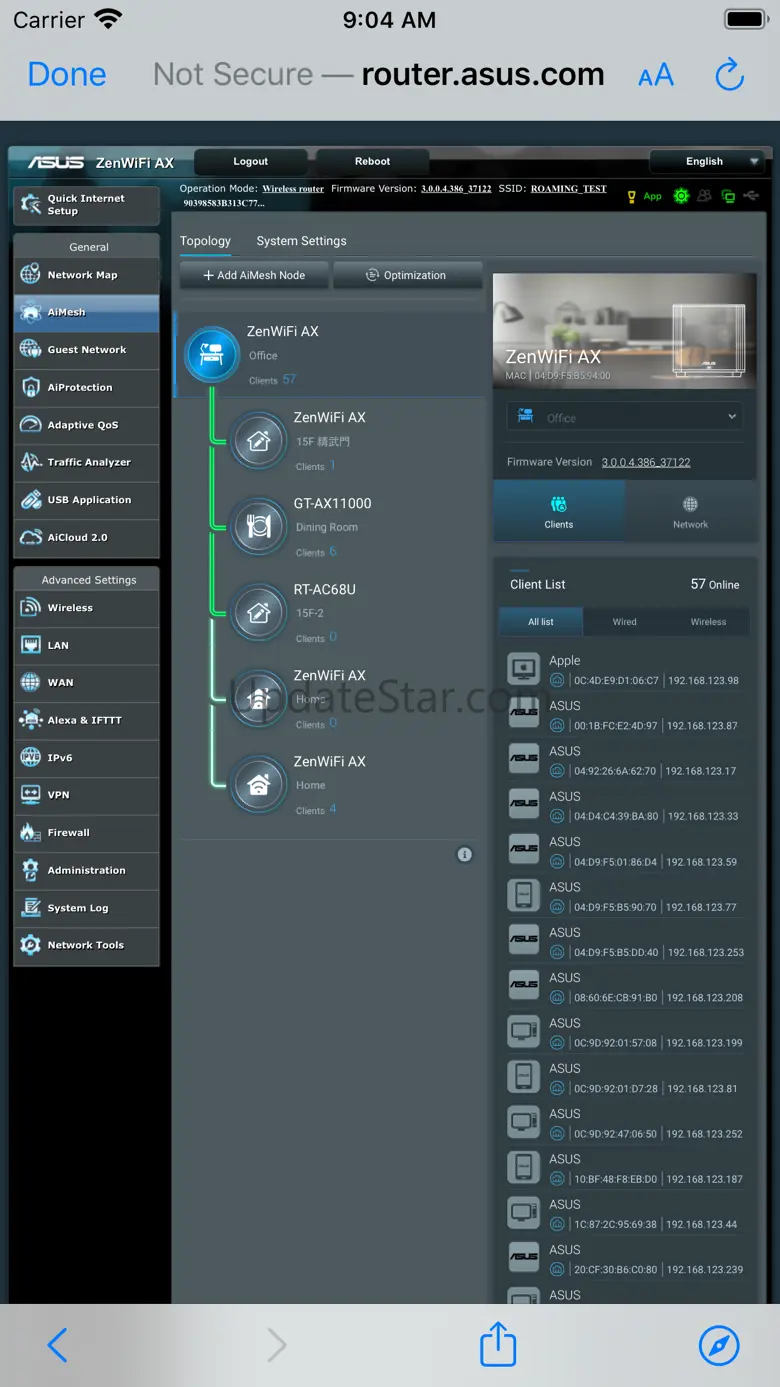
Task: Click green gear status icon in header
Action: (x=681, y=196)
